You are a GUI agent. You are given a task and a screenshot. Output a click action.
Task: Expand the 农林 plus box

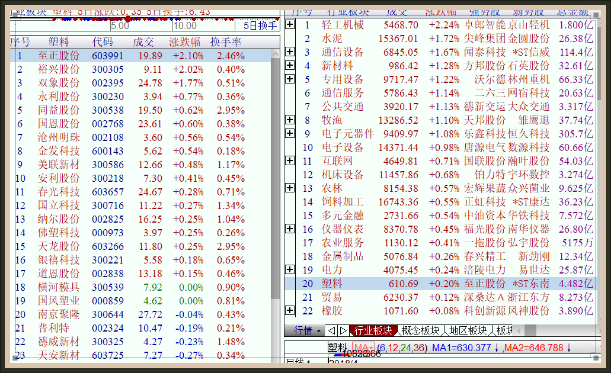[x=290, y=188]
